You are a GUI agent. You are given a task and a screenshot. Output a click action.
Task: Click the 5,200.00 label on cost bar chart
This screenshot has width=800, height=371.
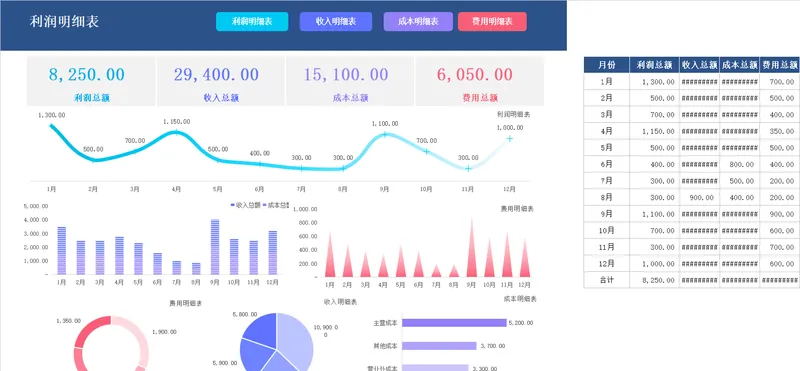coord(521,323)
